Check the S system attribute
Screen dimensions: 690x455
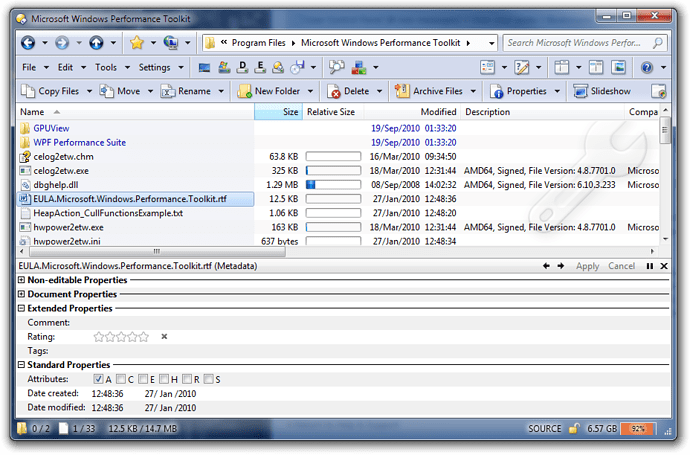click(x=209, y=379)
